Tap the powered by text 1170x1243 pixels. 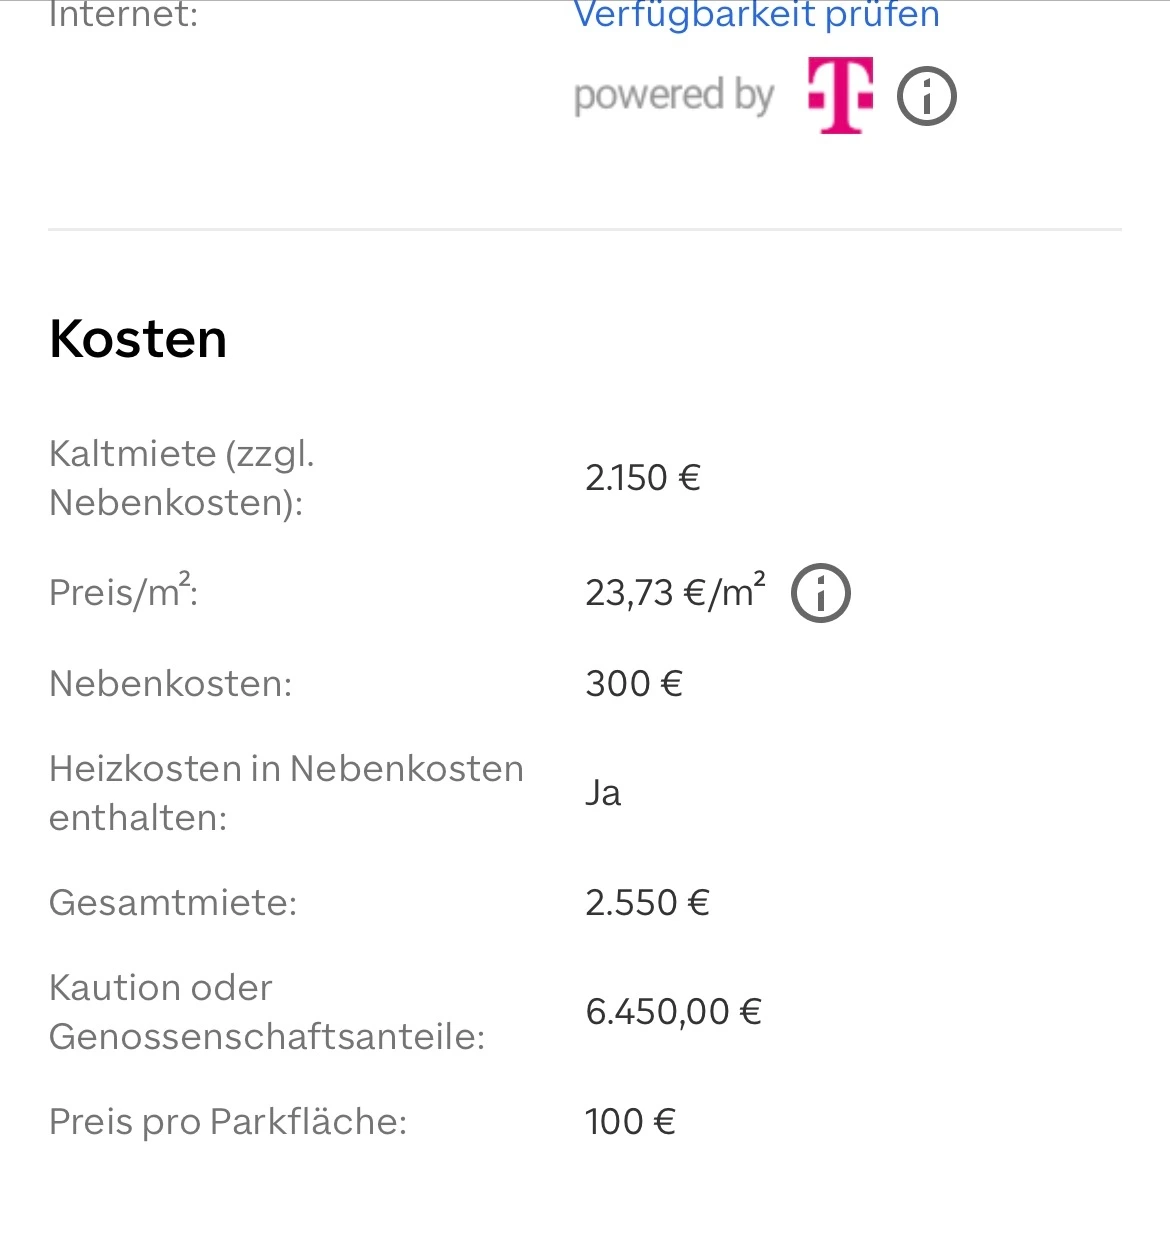pyautogui.click(x=674, y=96)
